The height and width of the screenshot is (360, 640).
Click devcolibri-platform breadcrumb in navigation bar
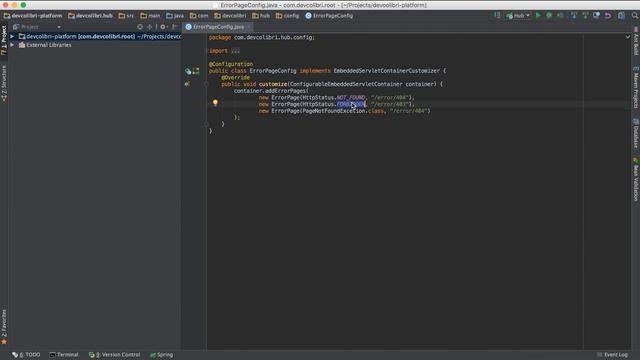(x=33, y=16)
